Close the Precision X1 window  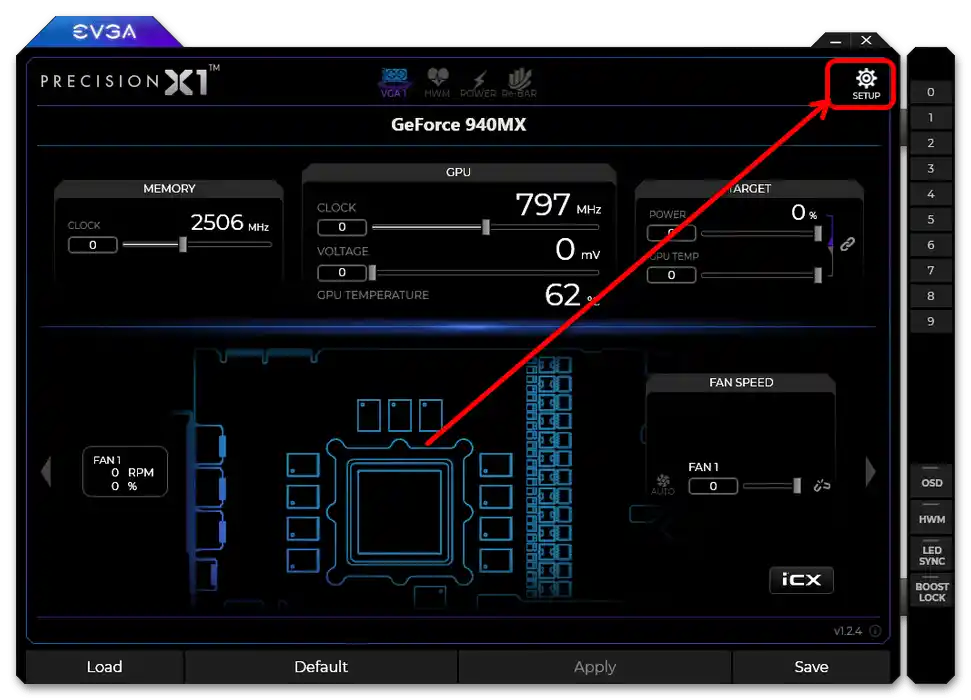tap(866, 40)
